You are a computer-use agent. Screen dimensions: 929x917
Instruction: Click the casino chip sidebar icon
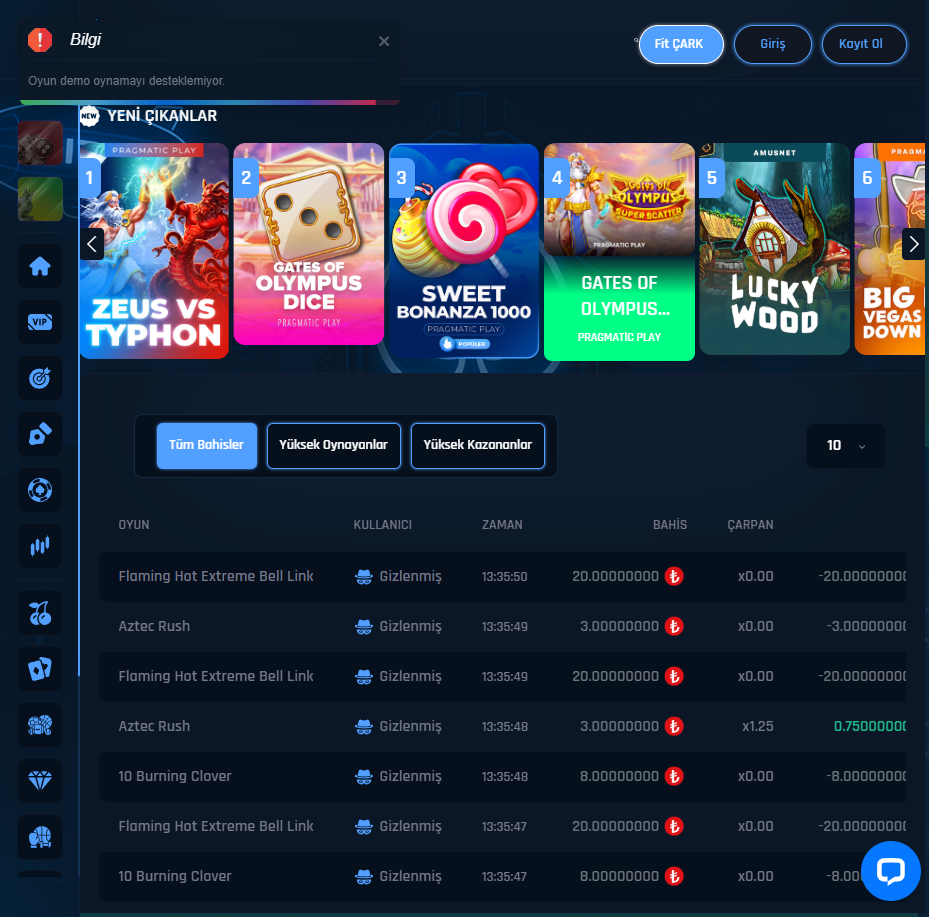point(40,490)
